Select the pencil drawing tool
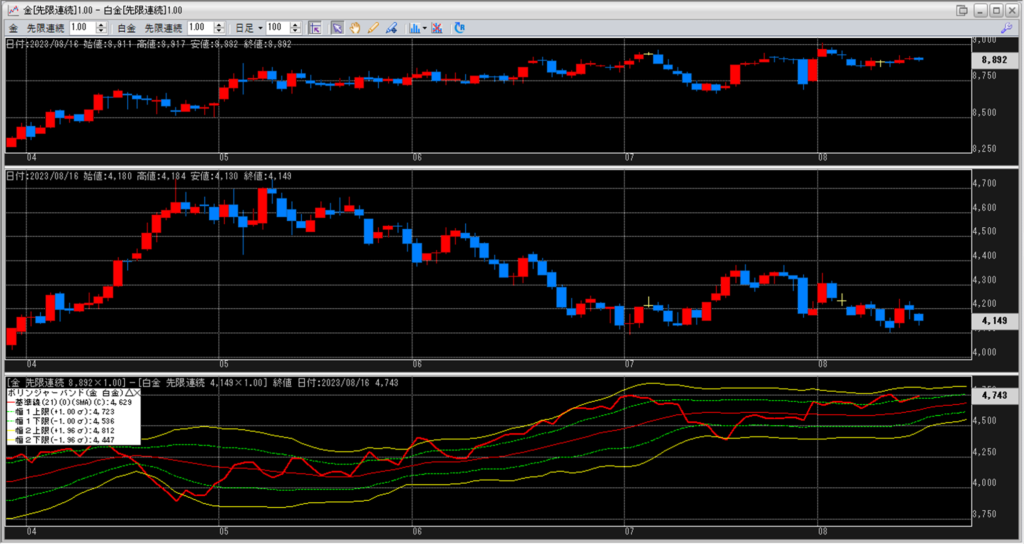This screenshot has width=1024, height=544. pos(373,28)
